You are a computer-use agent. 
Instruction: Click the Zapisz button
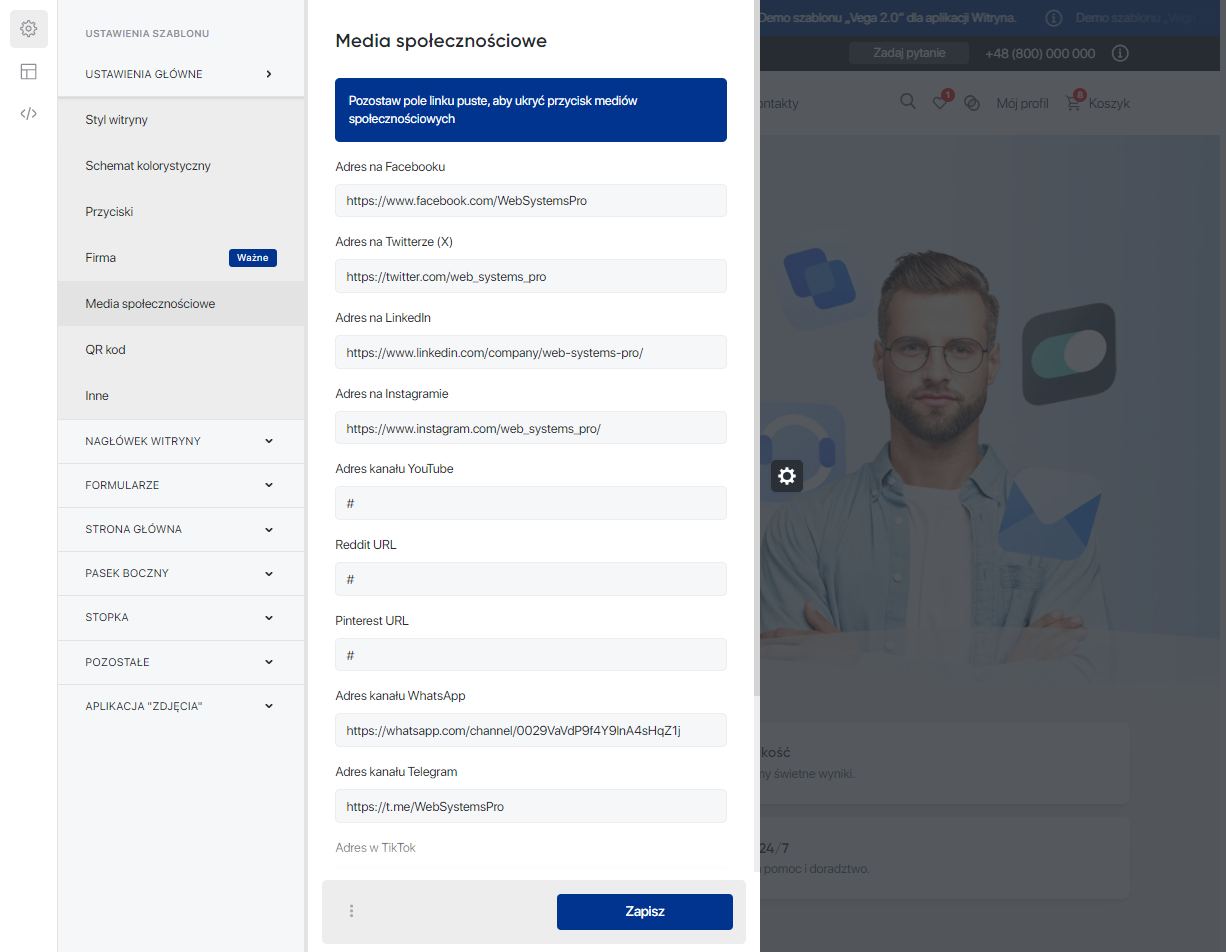(644, 911)
